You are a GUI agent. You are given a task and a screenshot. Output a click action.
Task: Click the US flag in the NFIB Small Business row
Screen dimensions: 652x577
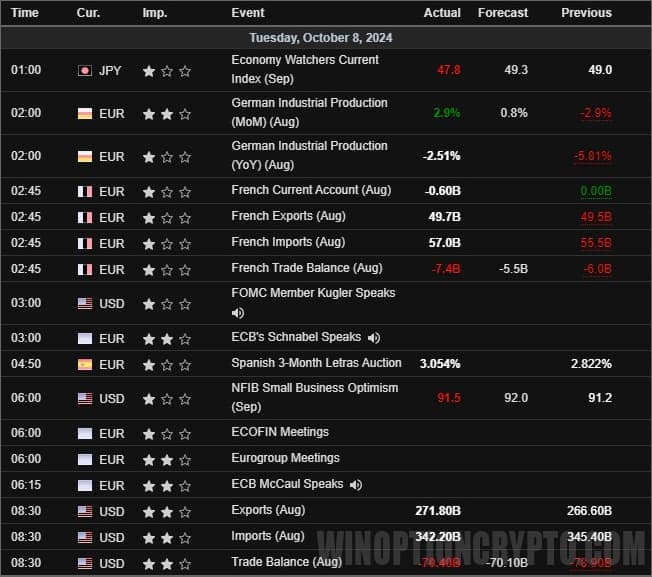point(85,398)
